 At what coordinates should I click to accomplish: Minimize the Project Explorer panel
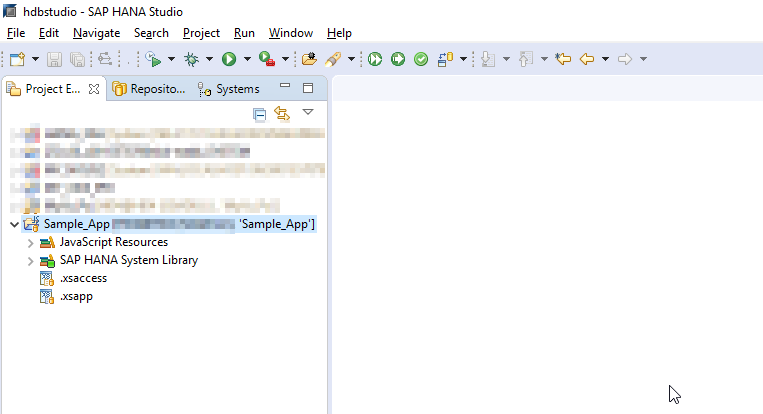(285, 86)
